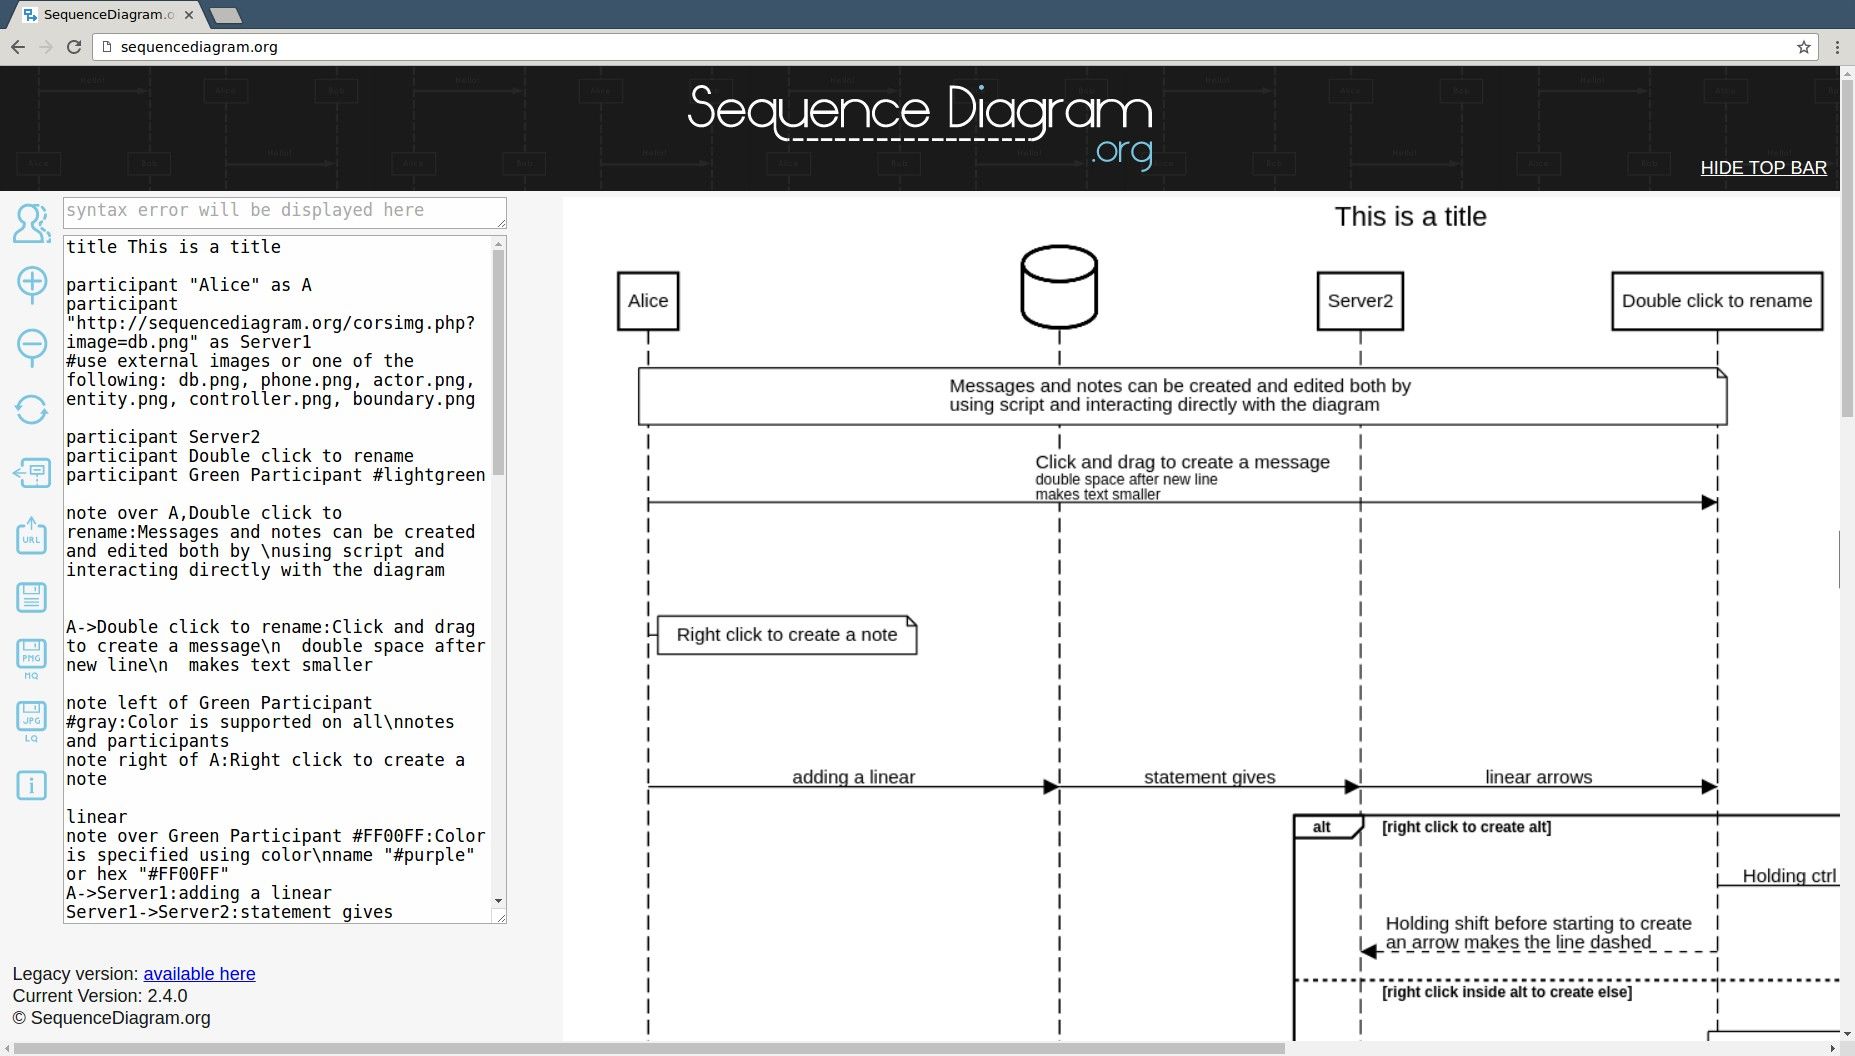The height and width of the screenshot is (1056, 1855).
Task: Click the 'participant Server2' script line
Action: [x=163, y=437]
